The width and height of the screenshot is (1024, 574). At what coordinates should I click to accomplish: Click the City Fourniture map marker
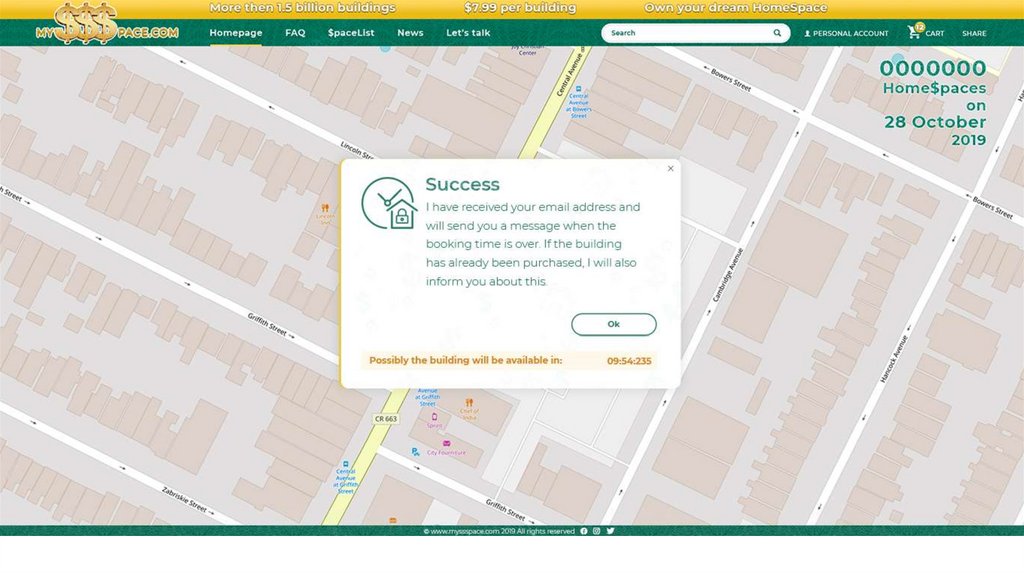pyautogui.click(x=446, y=443)
